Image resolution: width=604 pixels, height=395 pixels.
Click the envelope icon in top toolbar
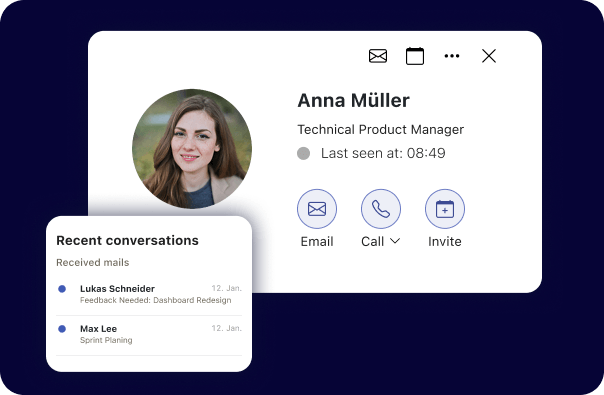click(378, 56)
